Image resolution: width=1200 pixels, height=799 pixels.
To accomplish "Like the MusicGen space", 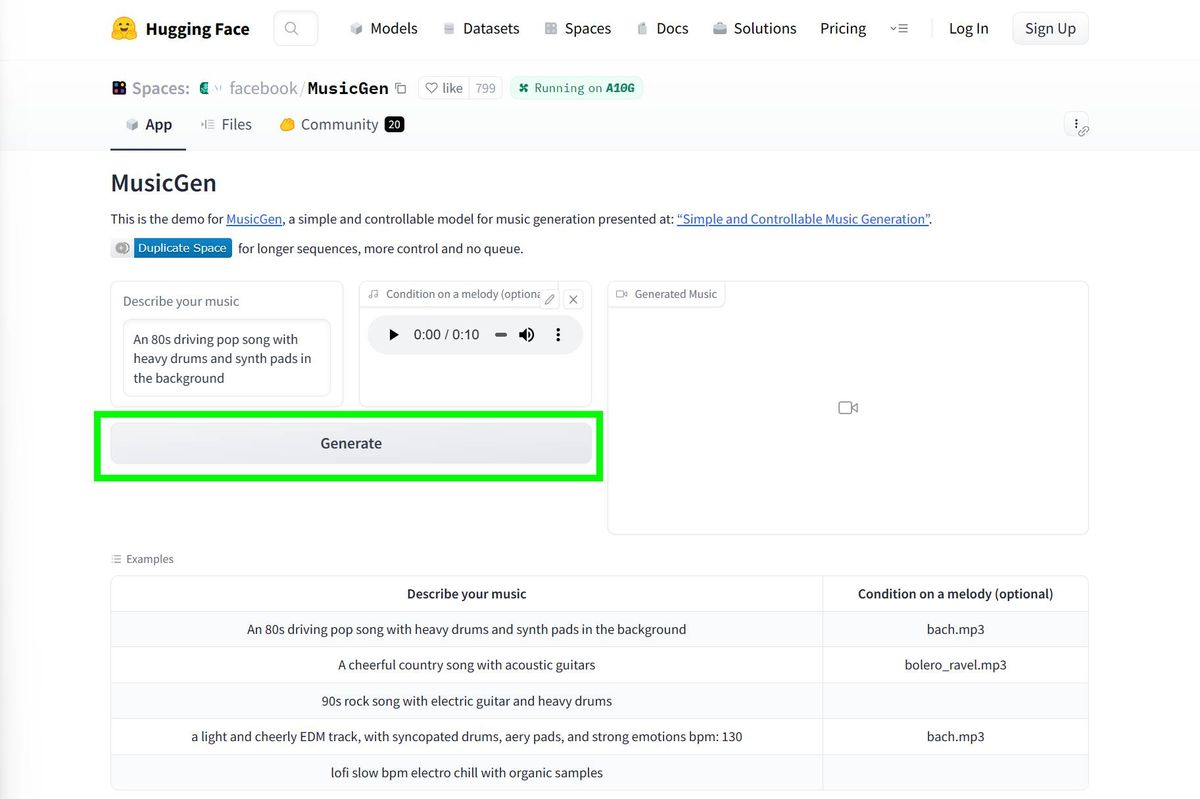I will click(x=444, y=88).
